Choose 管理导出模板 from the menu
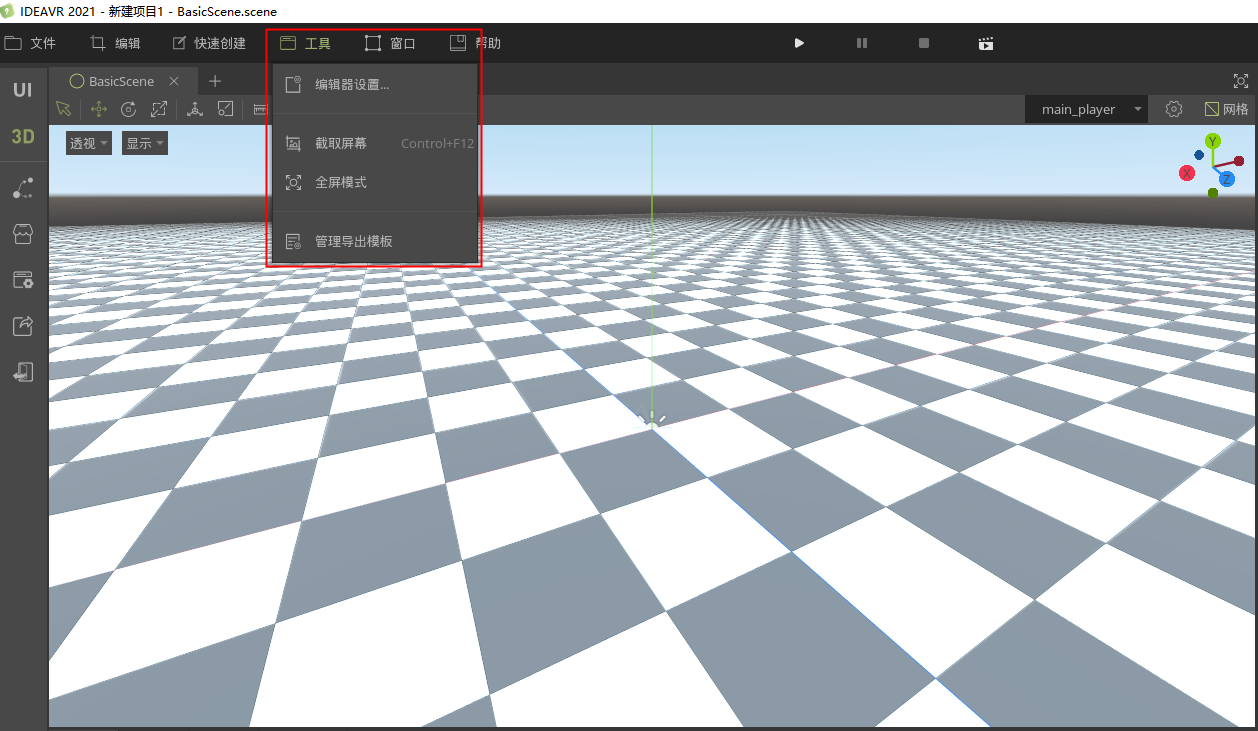1258x731 pixels. click(x=375, y=241)
